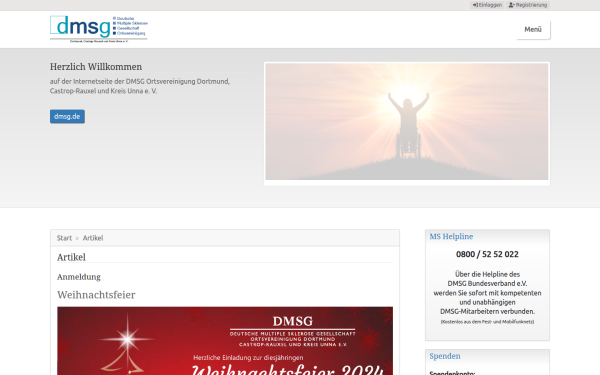The height and width of the screenshot is (375, 600).
Task: Go to Start in breadcrumb
Action: 64,238
